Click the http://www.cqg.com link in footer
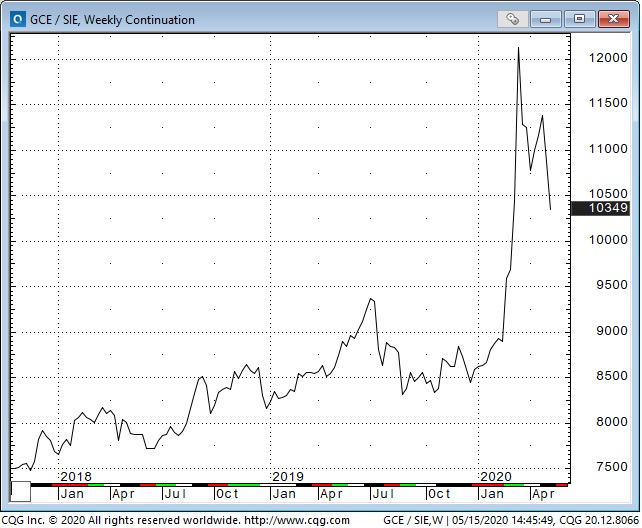The image size is (642, 528). (297, 520)
